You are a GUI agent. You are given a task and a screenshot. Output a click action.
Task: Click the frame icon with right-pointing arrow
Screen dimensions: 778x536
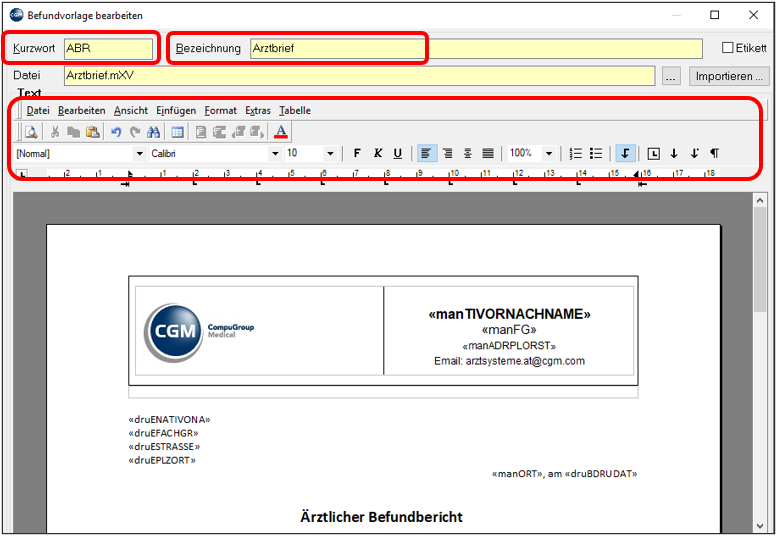click(x=257, y=132)
